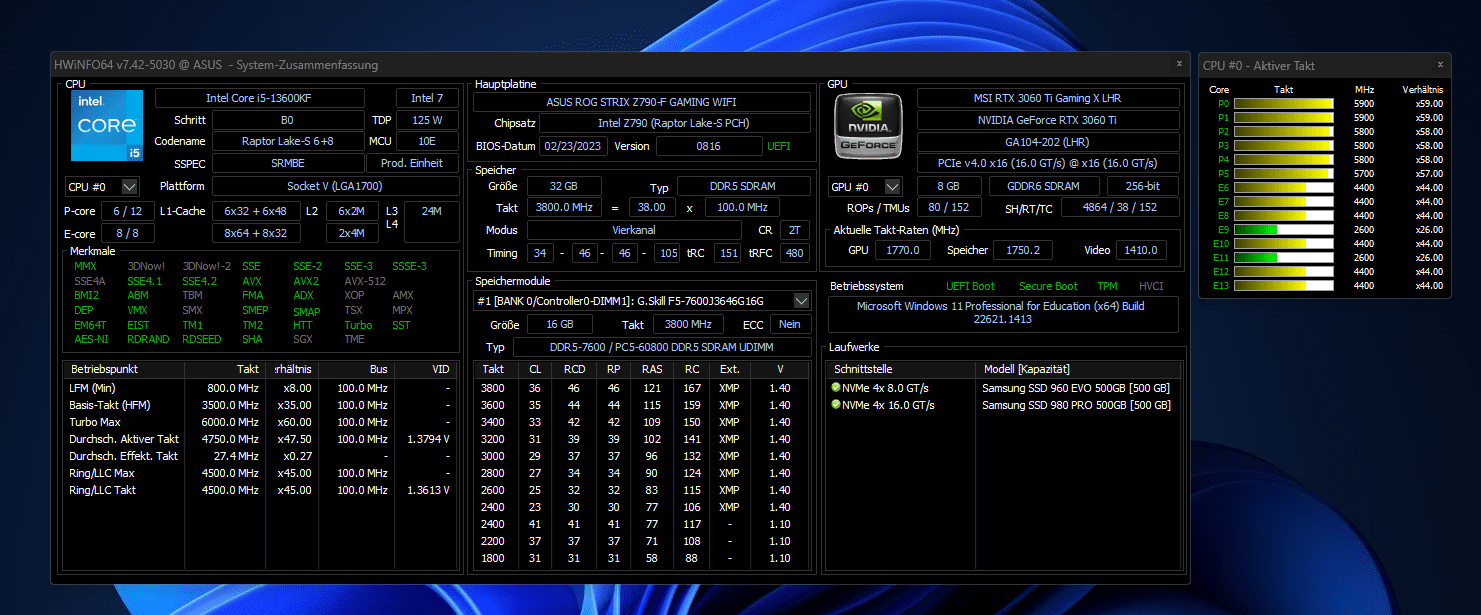Click the MMX feature label
1481x615 pixels.
click(85, 266)
